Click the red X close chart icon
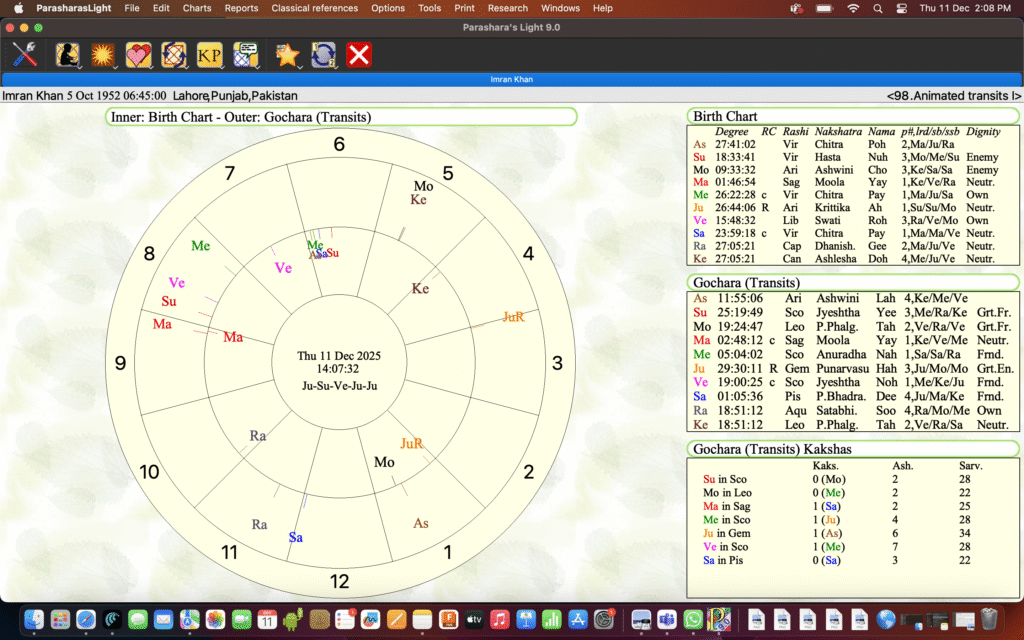 click(359, 54)
